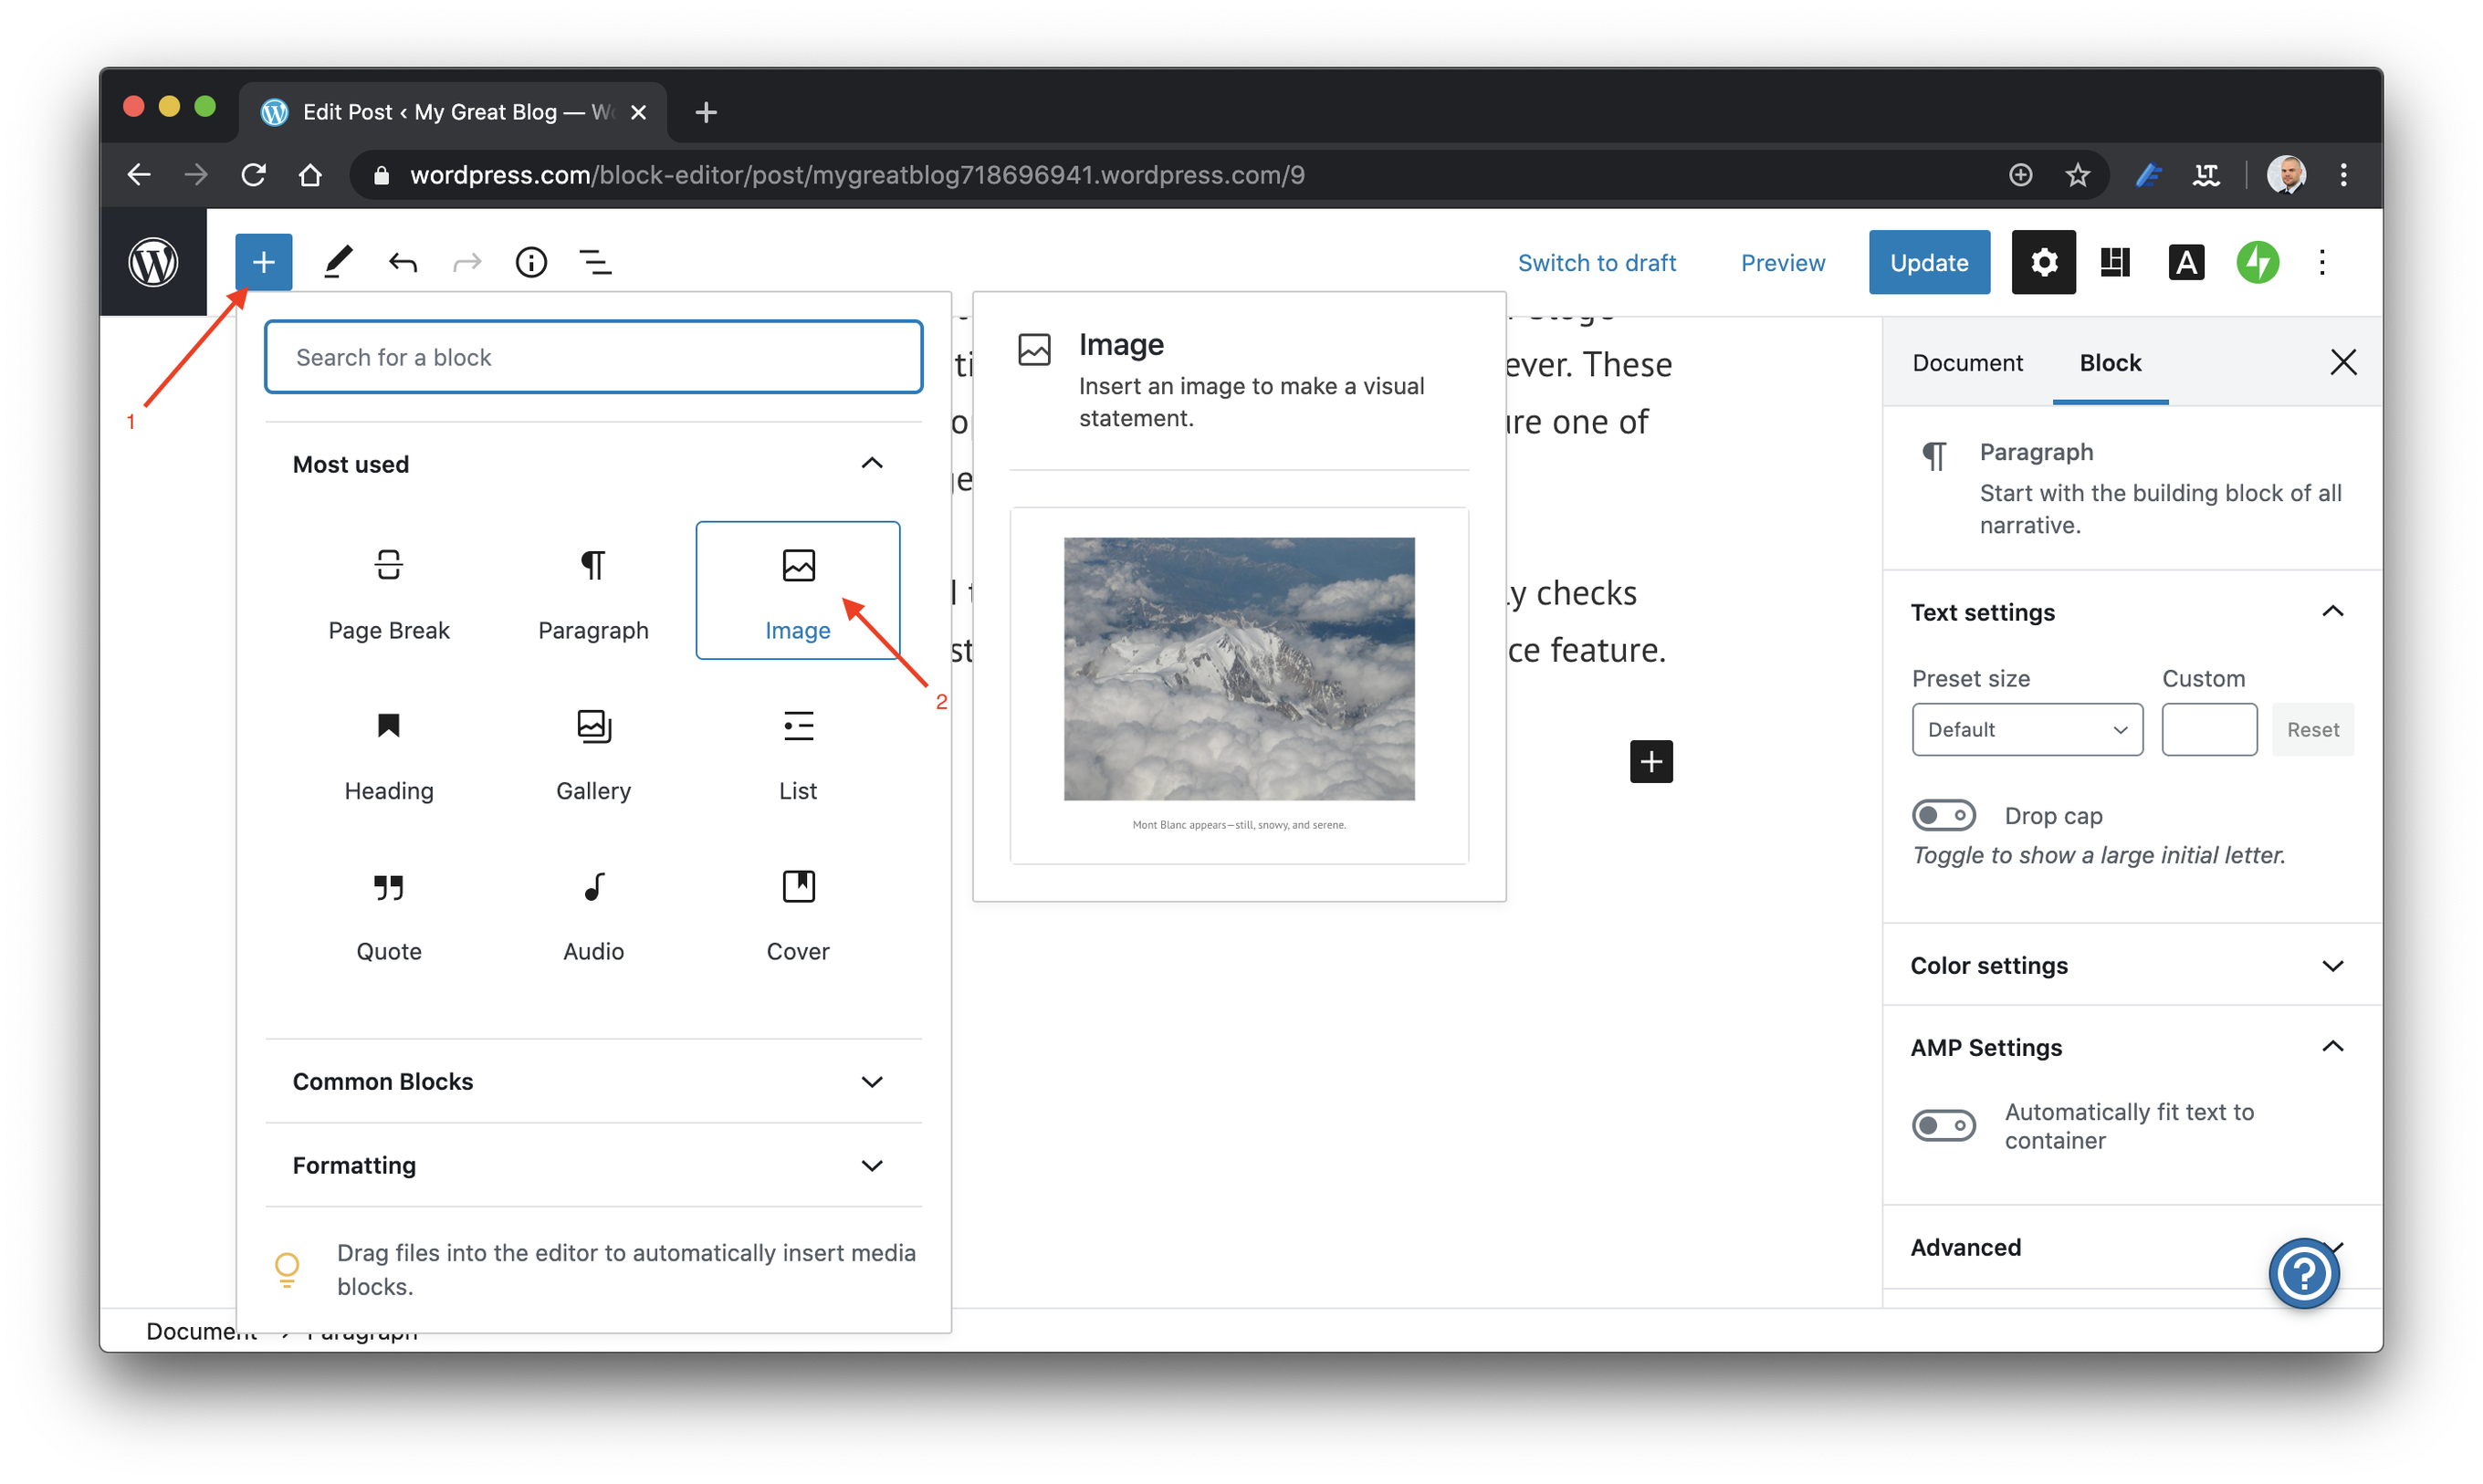The image size is (2483, 1484).
Task: Toggle the settings gear sidebar
Action: 2043,262
